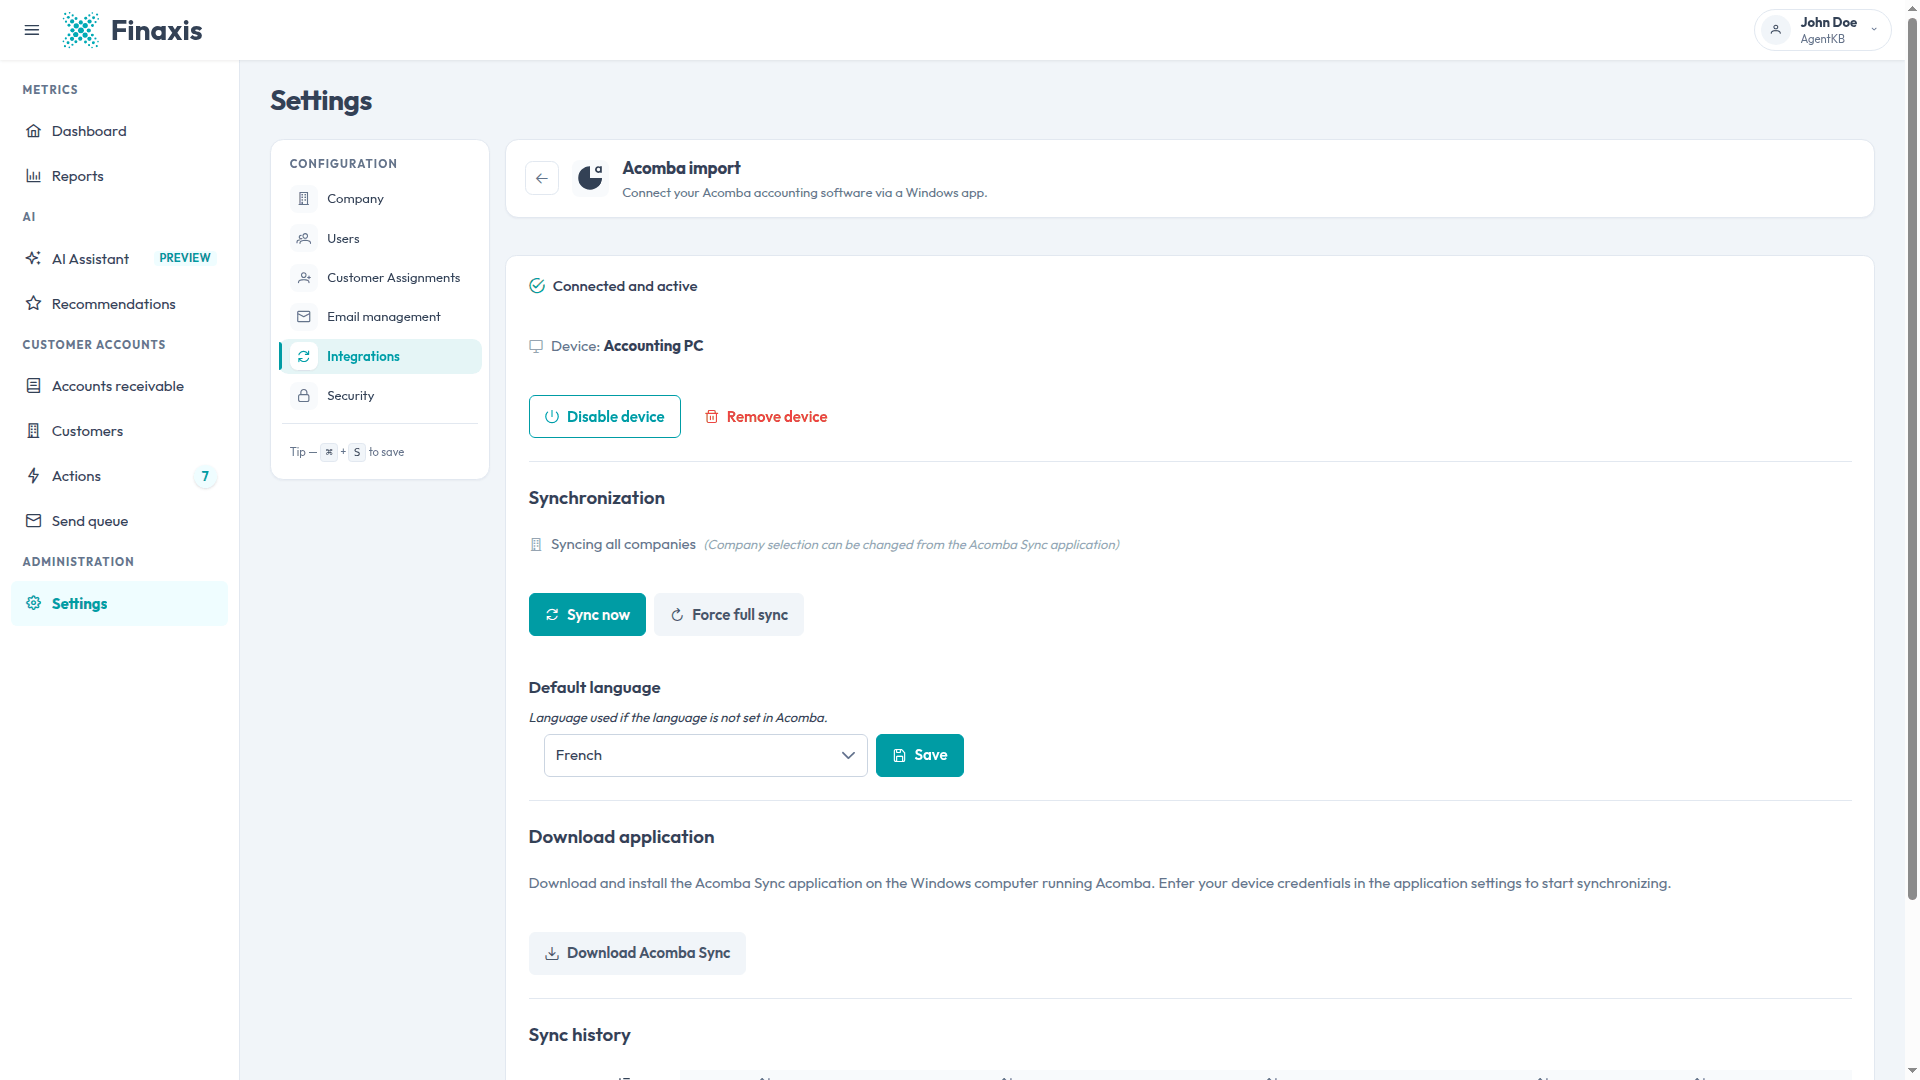
Task: Click the Accounts receivable document icon
Action: (33, 386)
